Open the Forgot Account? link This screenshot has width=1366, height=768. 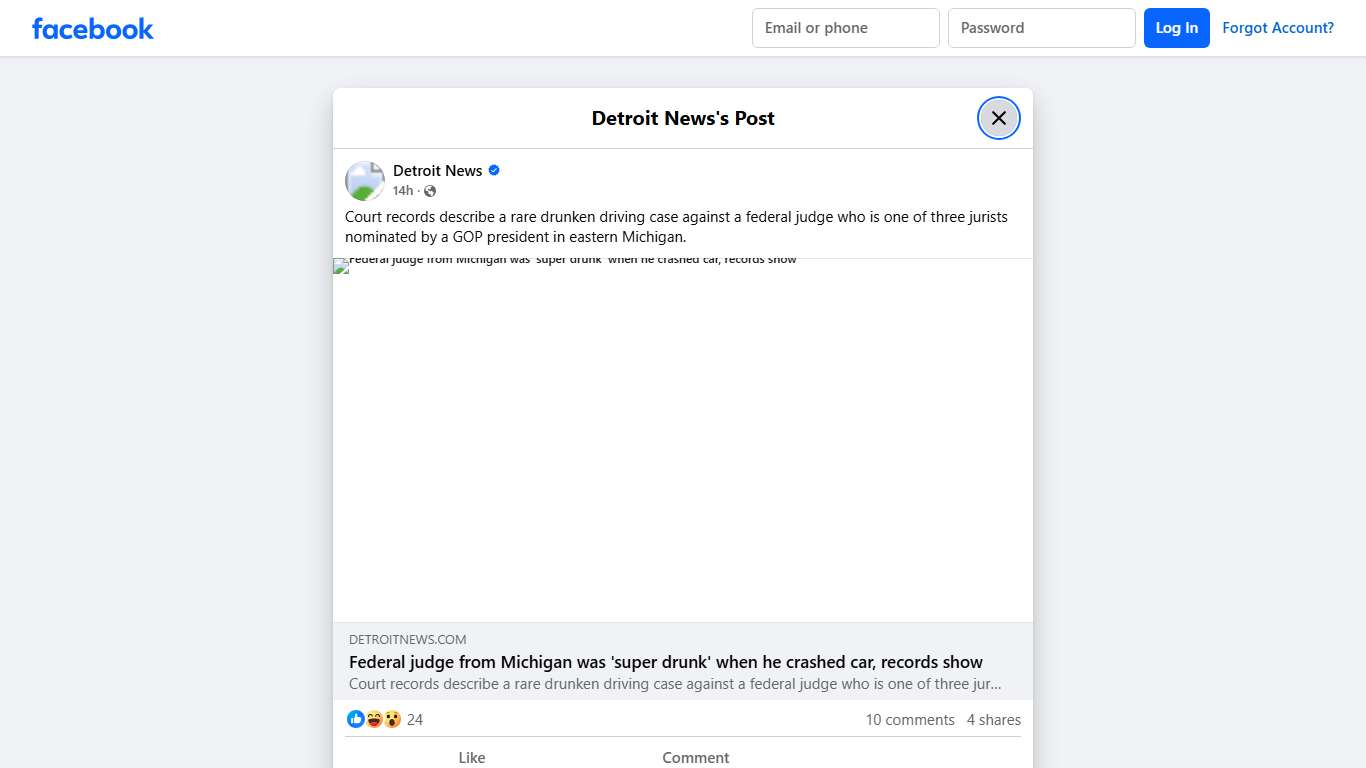coord(1277,28)
